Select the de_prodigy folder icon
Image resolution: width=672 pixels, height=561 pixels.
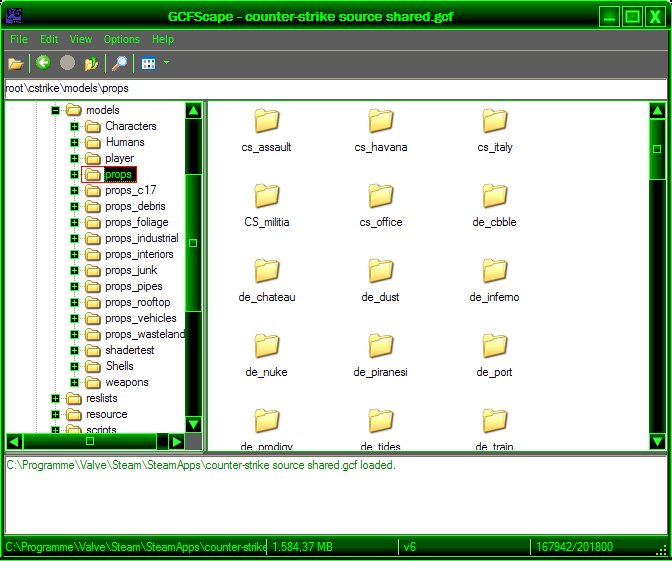(266, 420)
